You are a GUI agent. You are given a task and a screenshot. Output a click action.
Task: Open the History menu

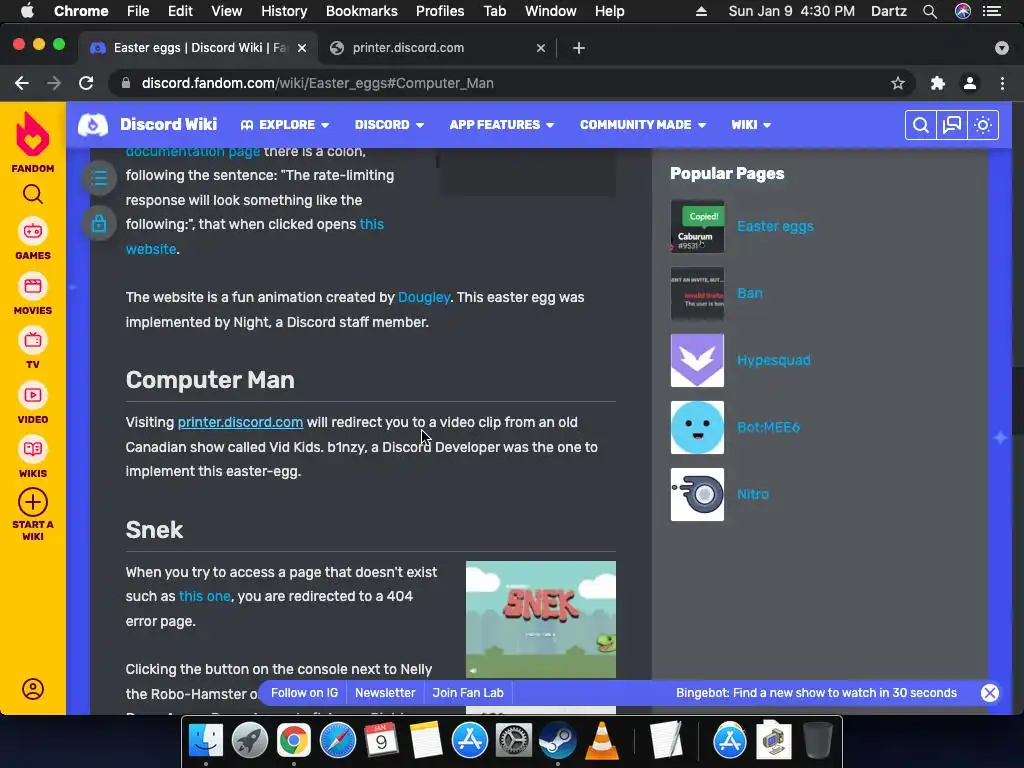(x=284, y=11)
